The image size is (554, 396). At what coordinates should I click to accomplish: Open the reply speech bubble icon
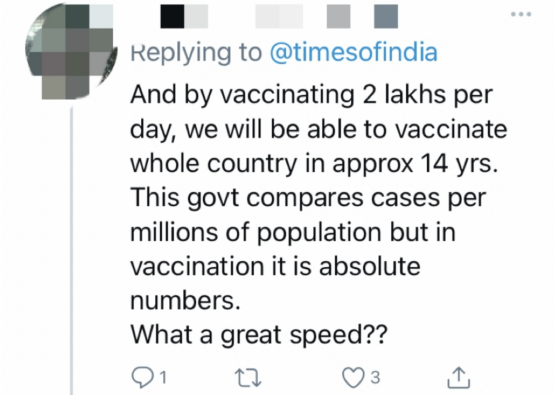click(x=142, y=377)
